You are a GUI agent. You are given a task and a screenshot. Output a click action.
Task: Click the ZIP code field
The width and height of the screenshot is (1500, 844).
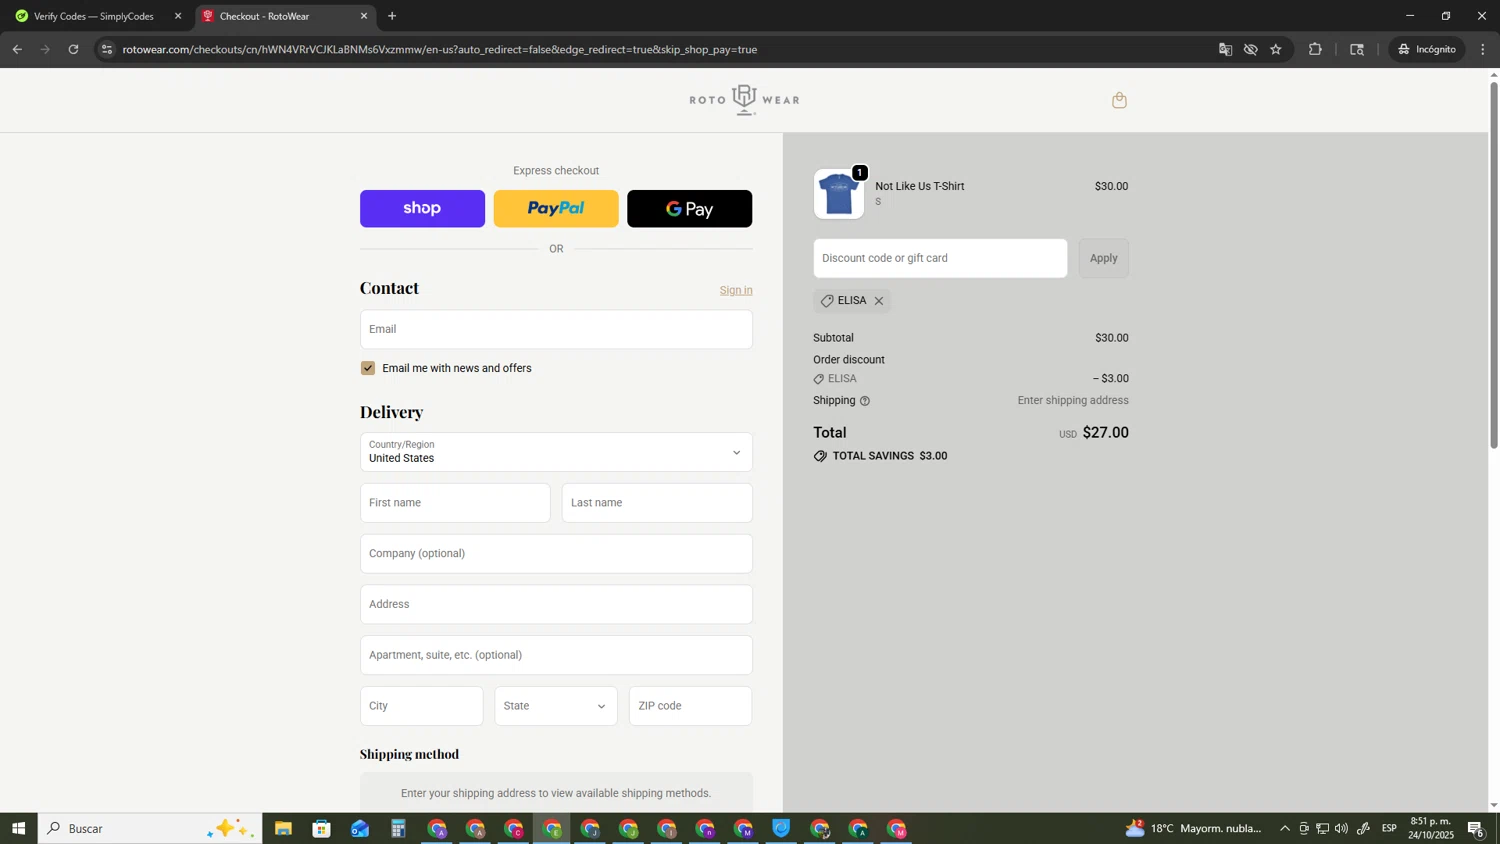tap(690, 706)
